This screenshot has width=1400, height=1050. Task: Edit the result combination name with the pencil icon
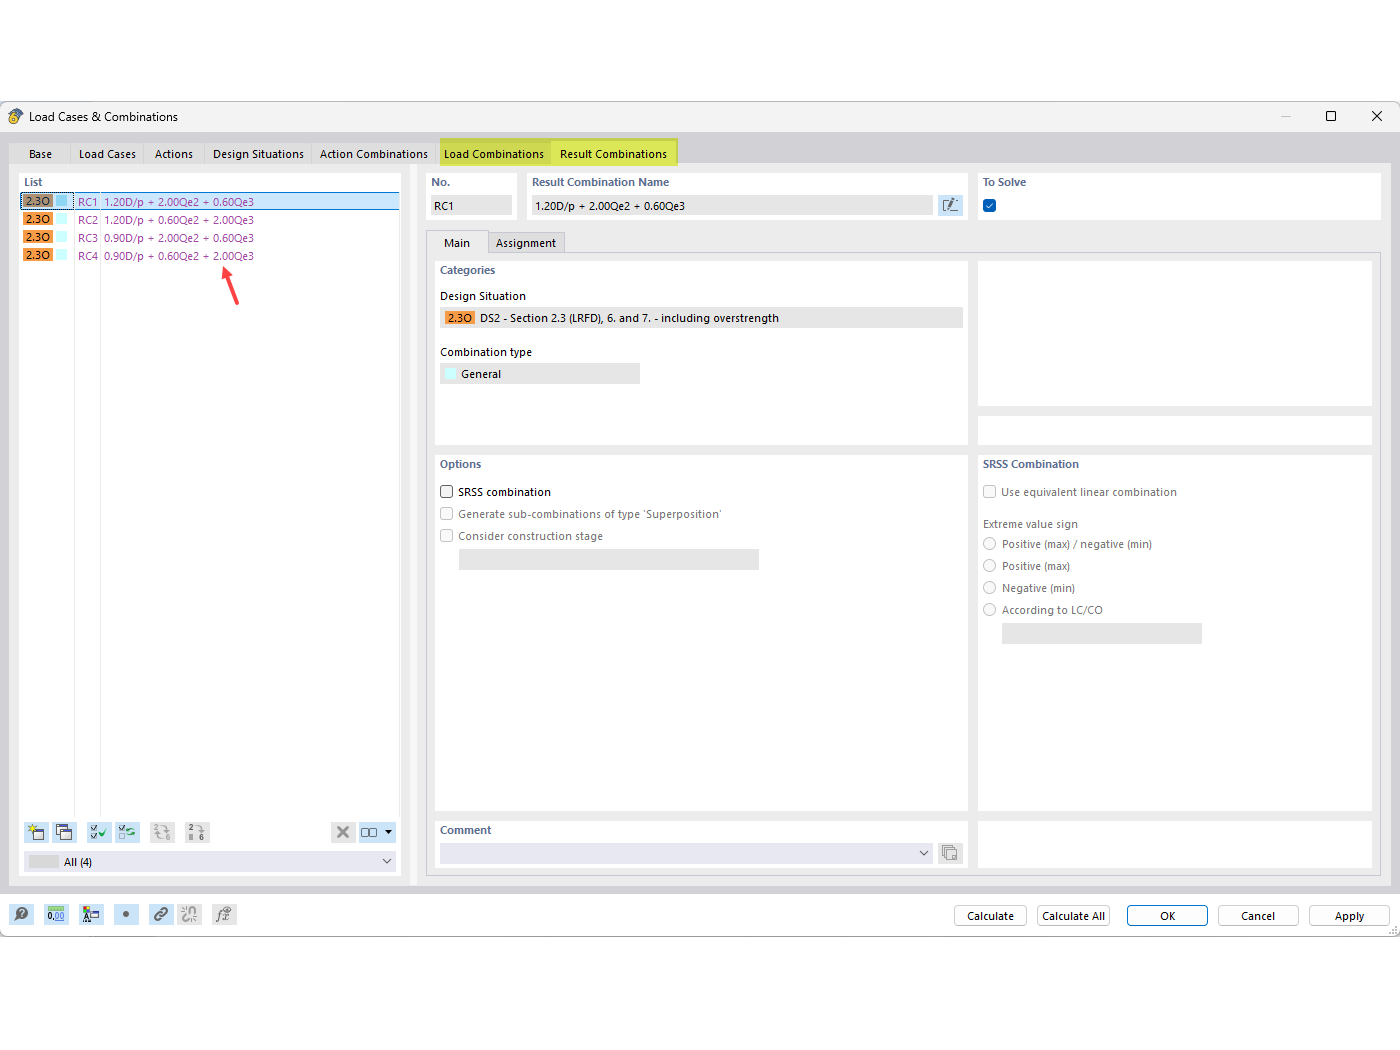tap(950, 205)
